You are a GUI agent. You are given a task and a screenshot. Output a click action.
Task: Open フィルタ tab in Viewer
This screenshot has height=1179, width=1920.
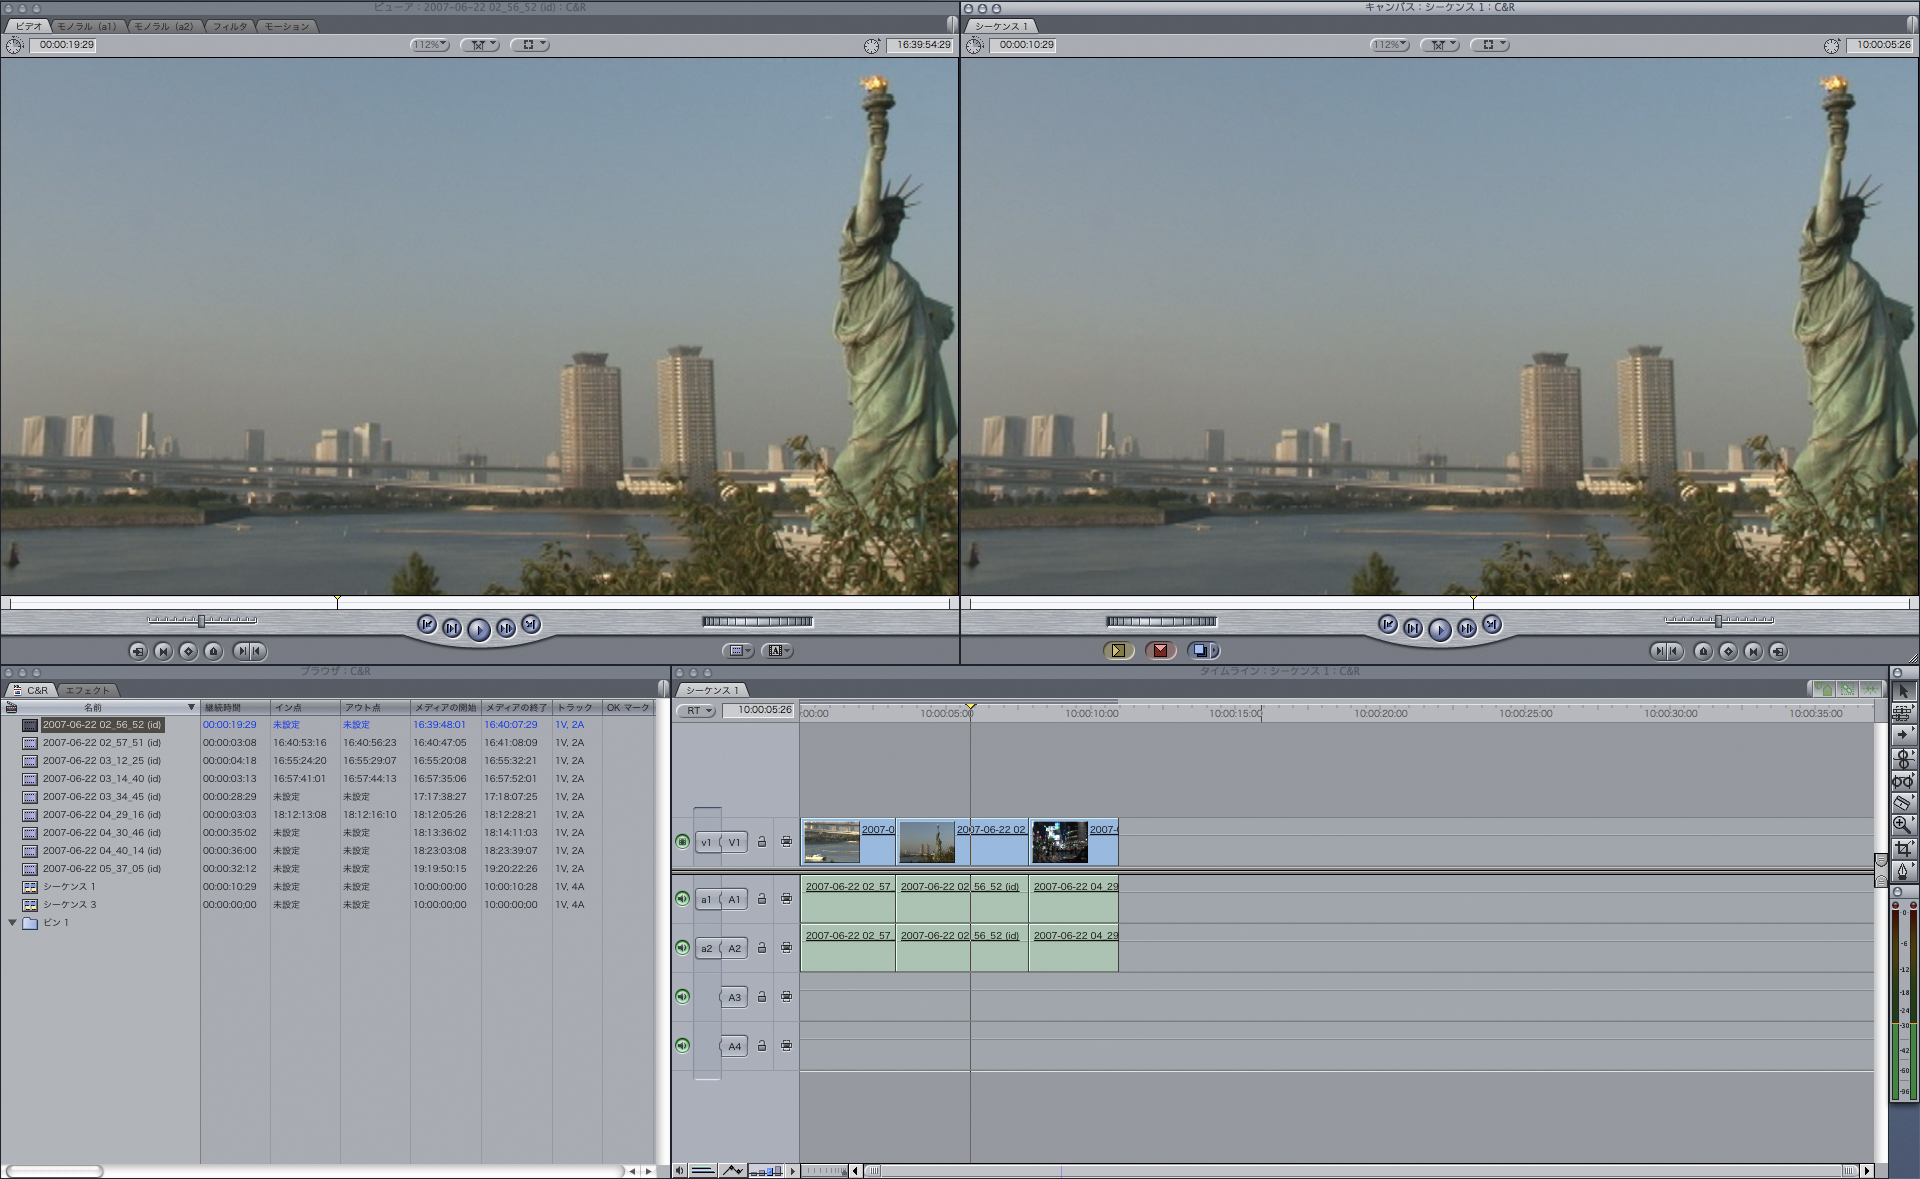229,27
